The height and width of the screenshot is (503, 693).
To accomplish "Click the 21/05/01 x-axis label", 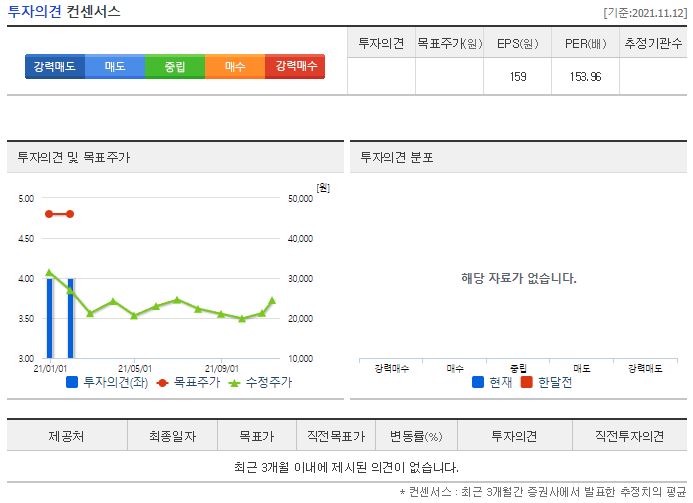I will click(135, 369).
